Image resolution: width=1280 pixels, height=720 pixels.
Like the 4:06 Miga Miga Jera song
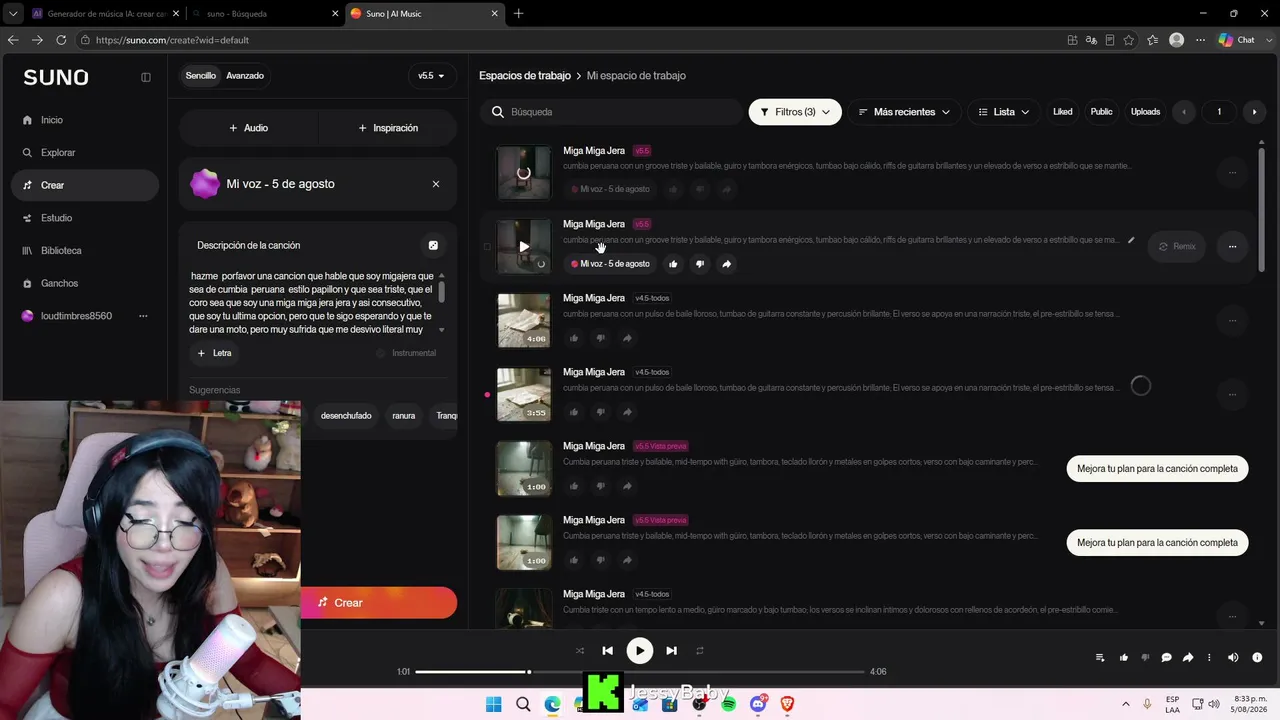click(574, 338)
